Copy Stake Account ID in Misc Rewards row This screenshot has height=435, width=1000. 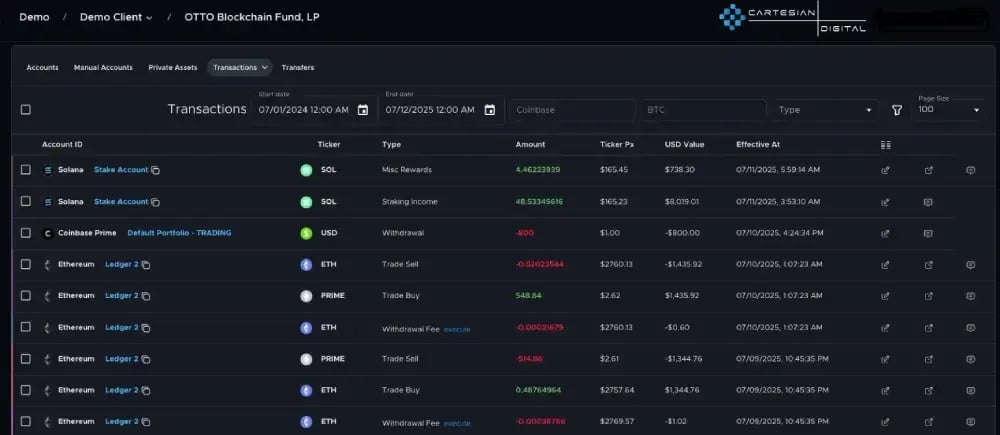click(156, 170)
